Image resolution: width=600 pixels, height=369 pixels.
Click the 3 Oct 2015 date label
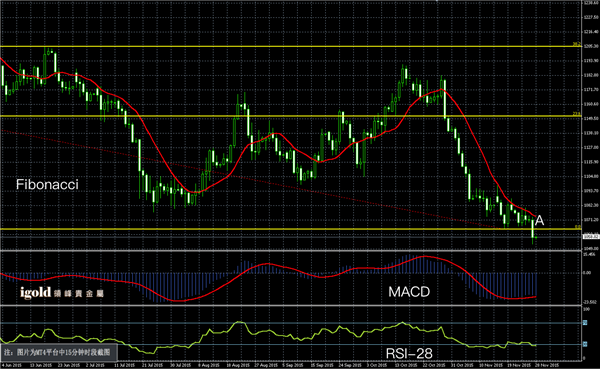click(377, 365)
